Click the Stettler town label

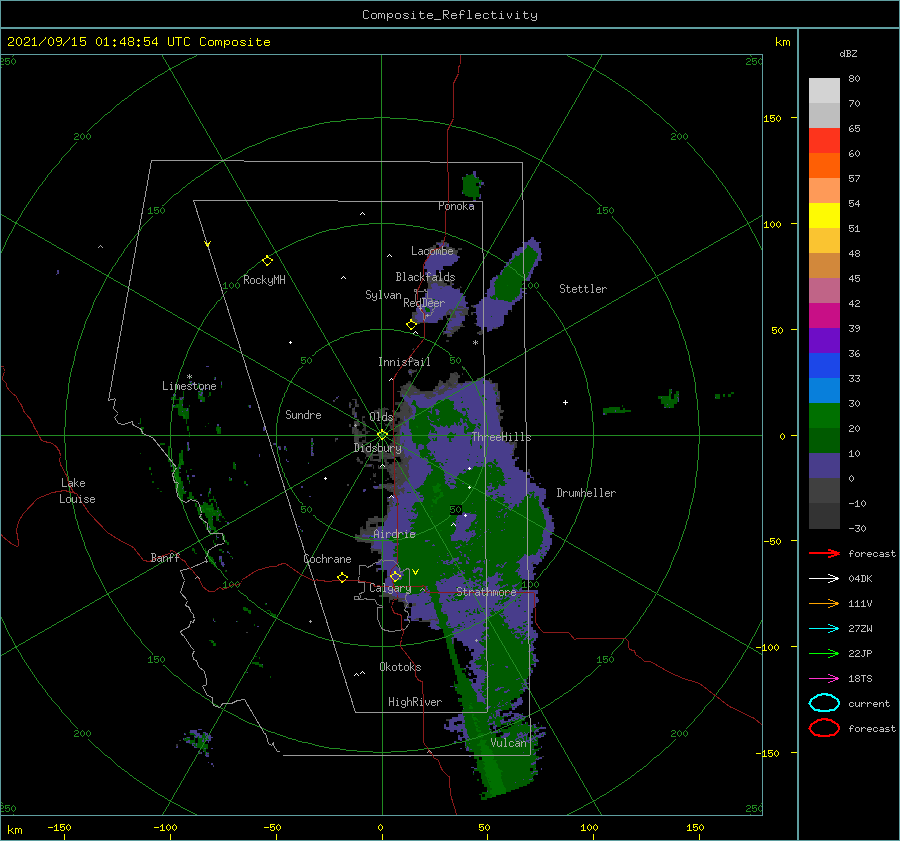(583, 289)
